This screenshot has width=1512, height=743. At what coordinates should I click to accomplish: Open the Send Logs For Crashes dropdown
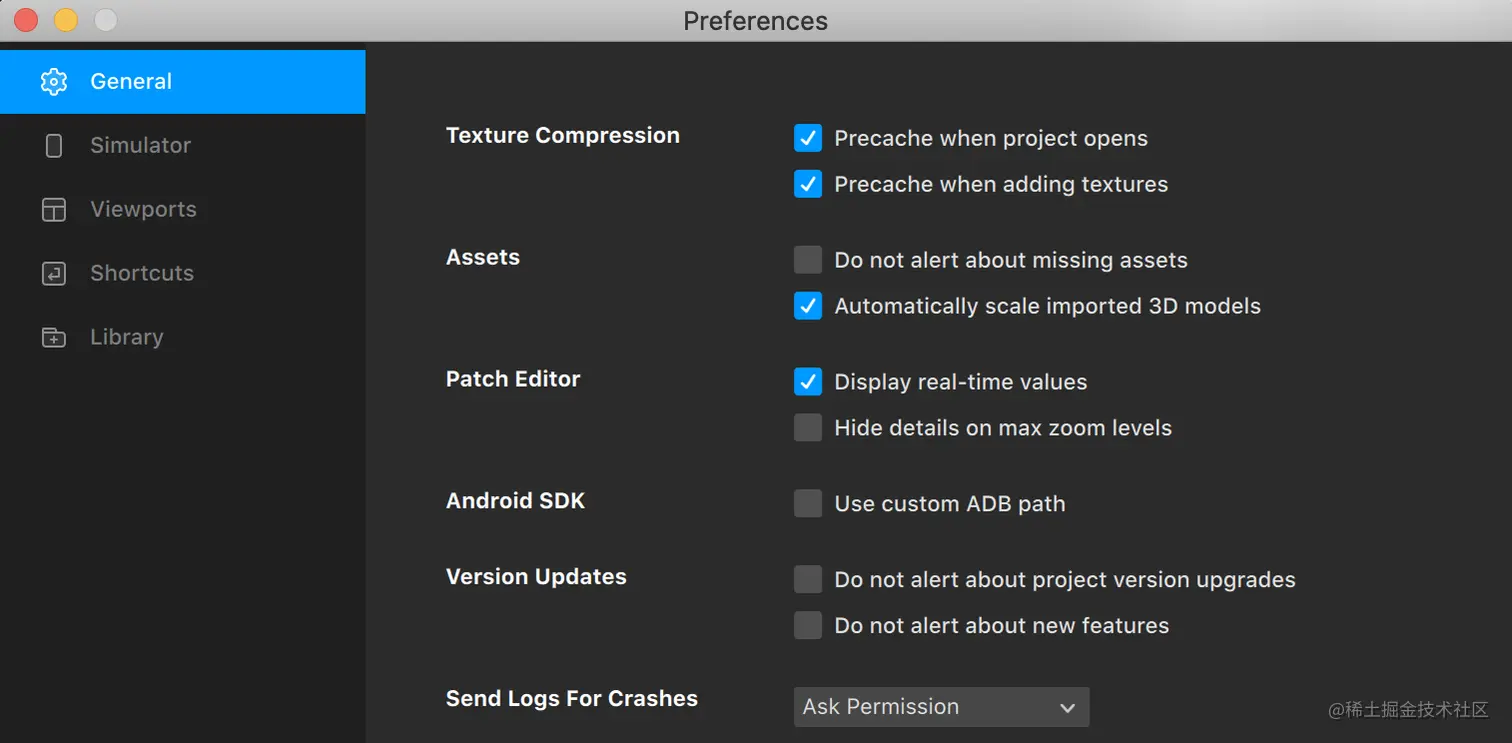pos(940,707)
